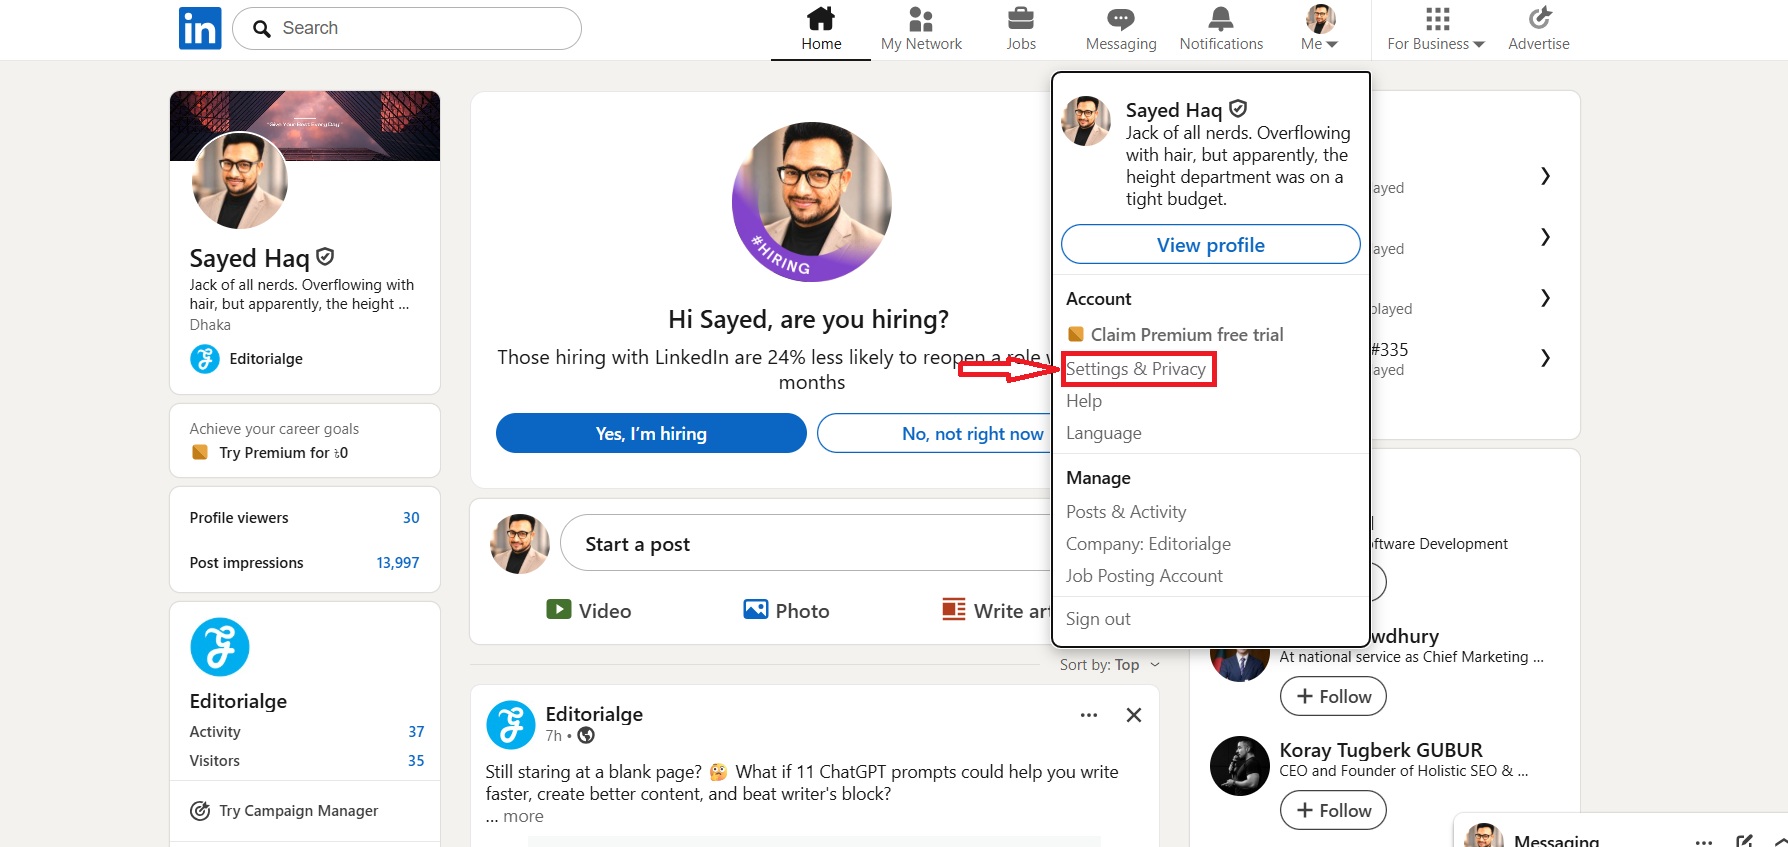Open Posts & Activity menu entry
The image size is (1788, 847).
click(x=1126, y=512)
